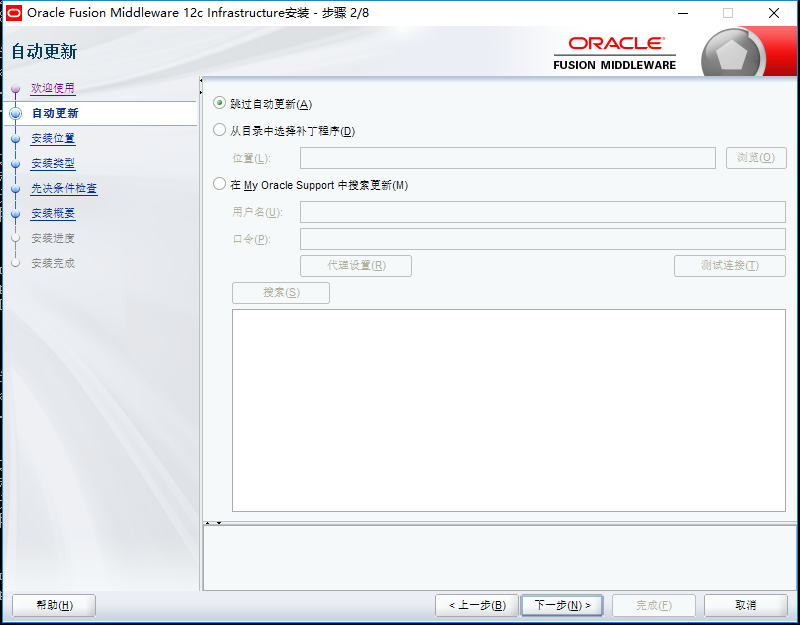The image size is (800, 625).
Task: Click the 位置(L) path input field
Action: [508, 158]
